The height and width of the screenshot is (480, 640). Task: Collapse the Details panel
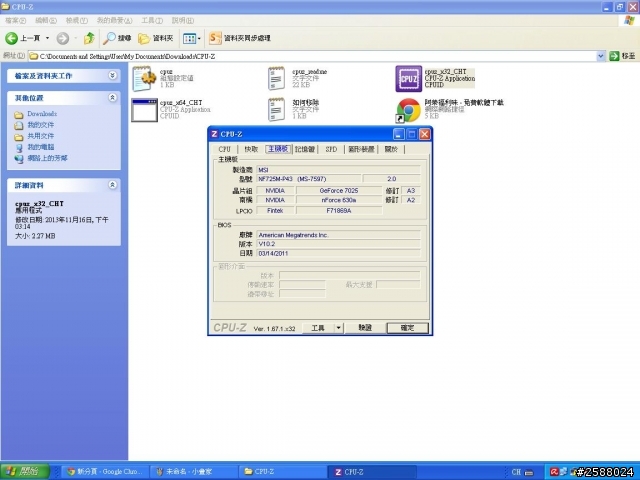tap(113, 185)
